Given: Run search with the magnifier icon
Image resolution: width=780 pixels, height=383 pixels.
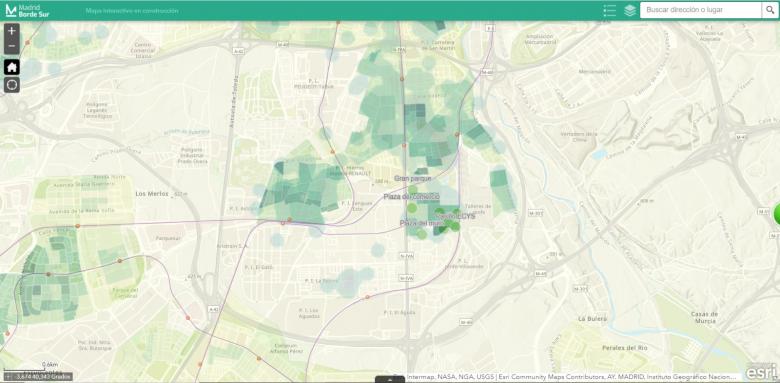Looking at the screenshot, I should 769,10.
